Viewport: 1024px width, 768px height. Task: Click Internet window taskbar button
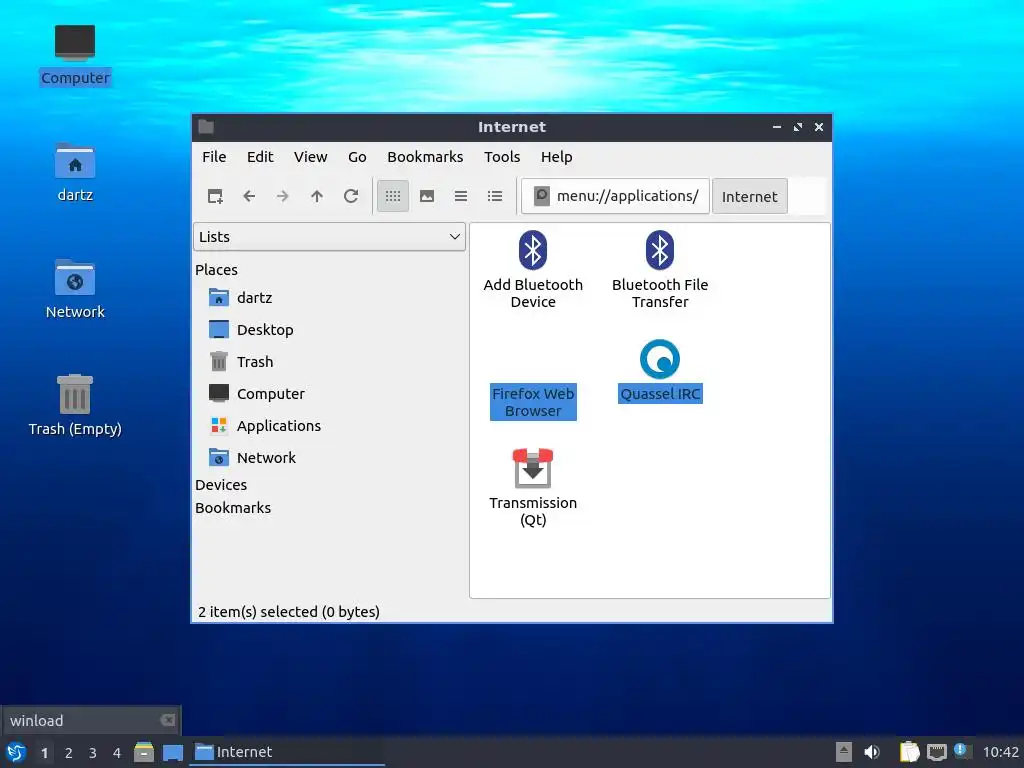click(287, 752)
